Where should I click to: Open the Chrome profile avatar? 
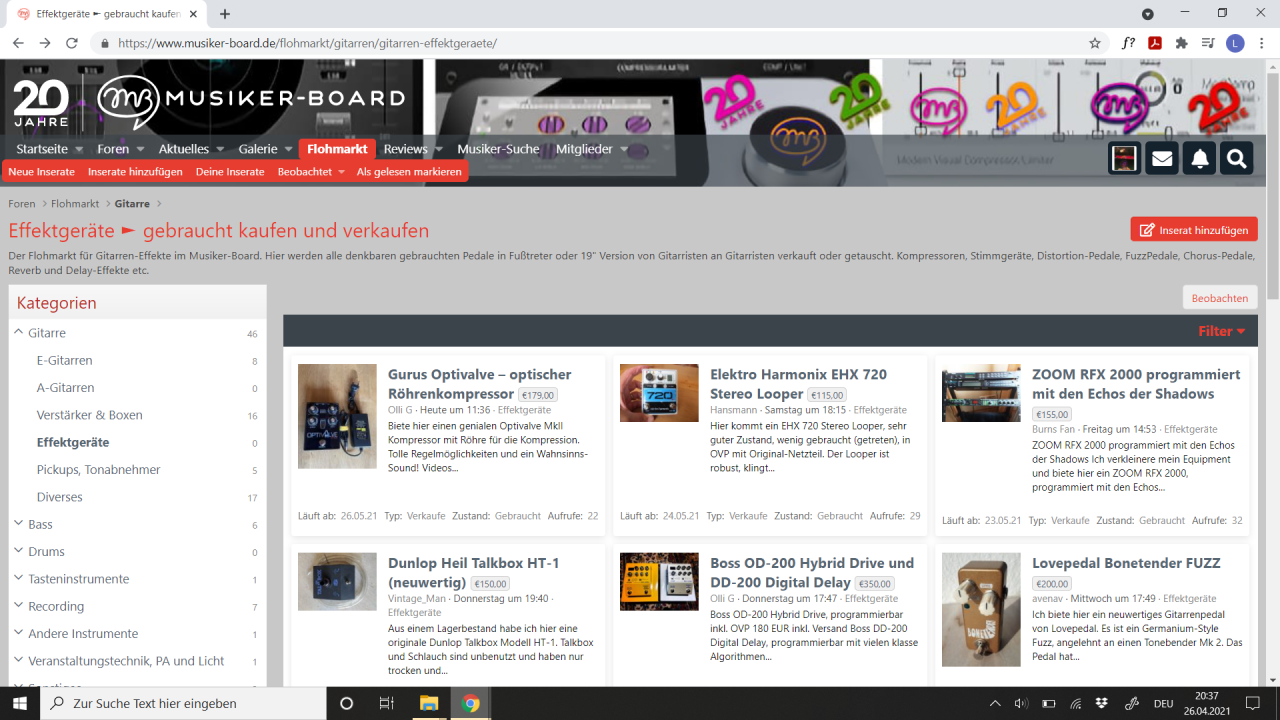pos(1235,43)
